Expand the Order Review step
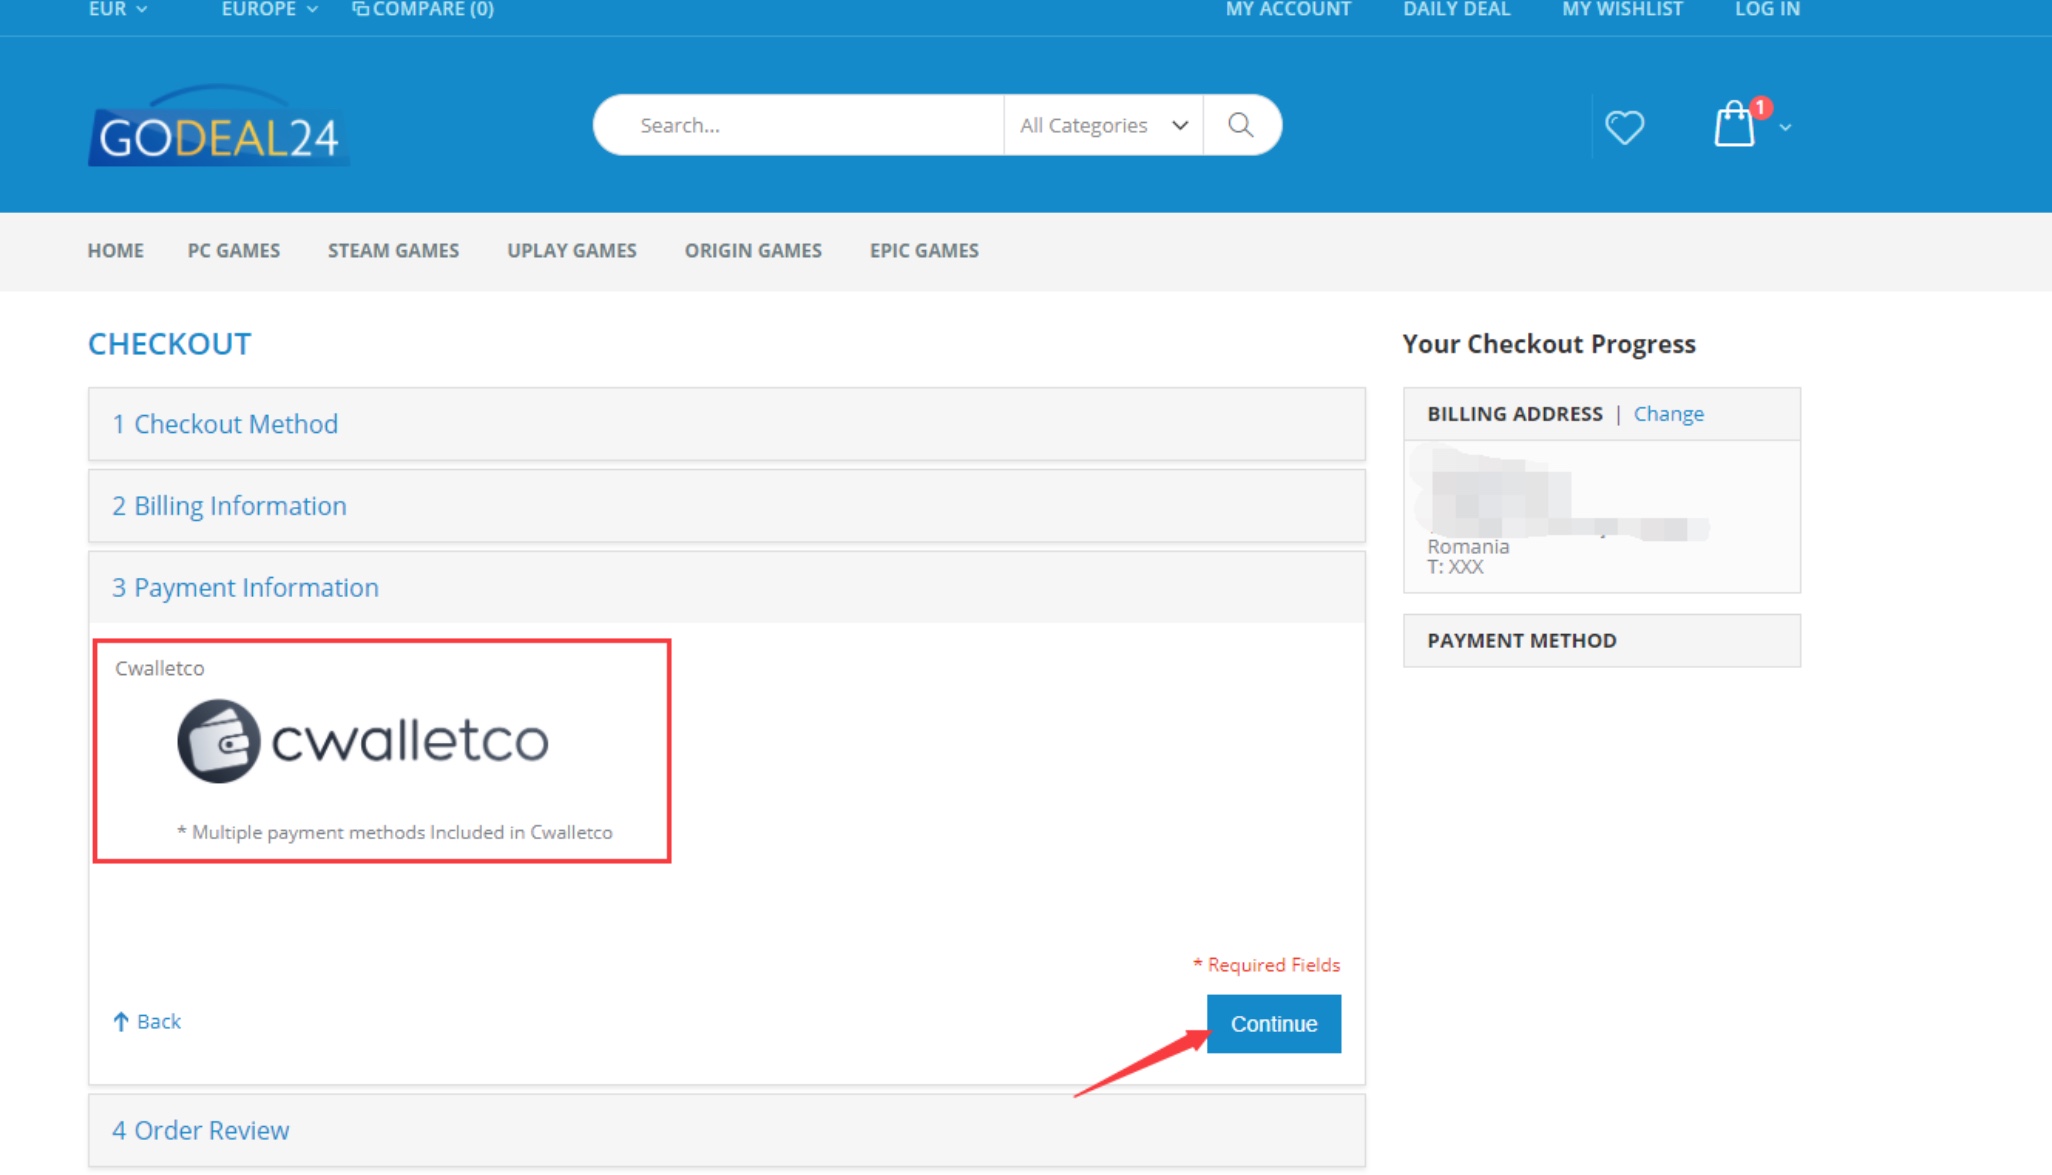 200,1130
